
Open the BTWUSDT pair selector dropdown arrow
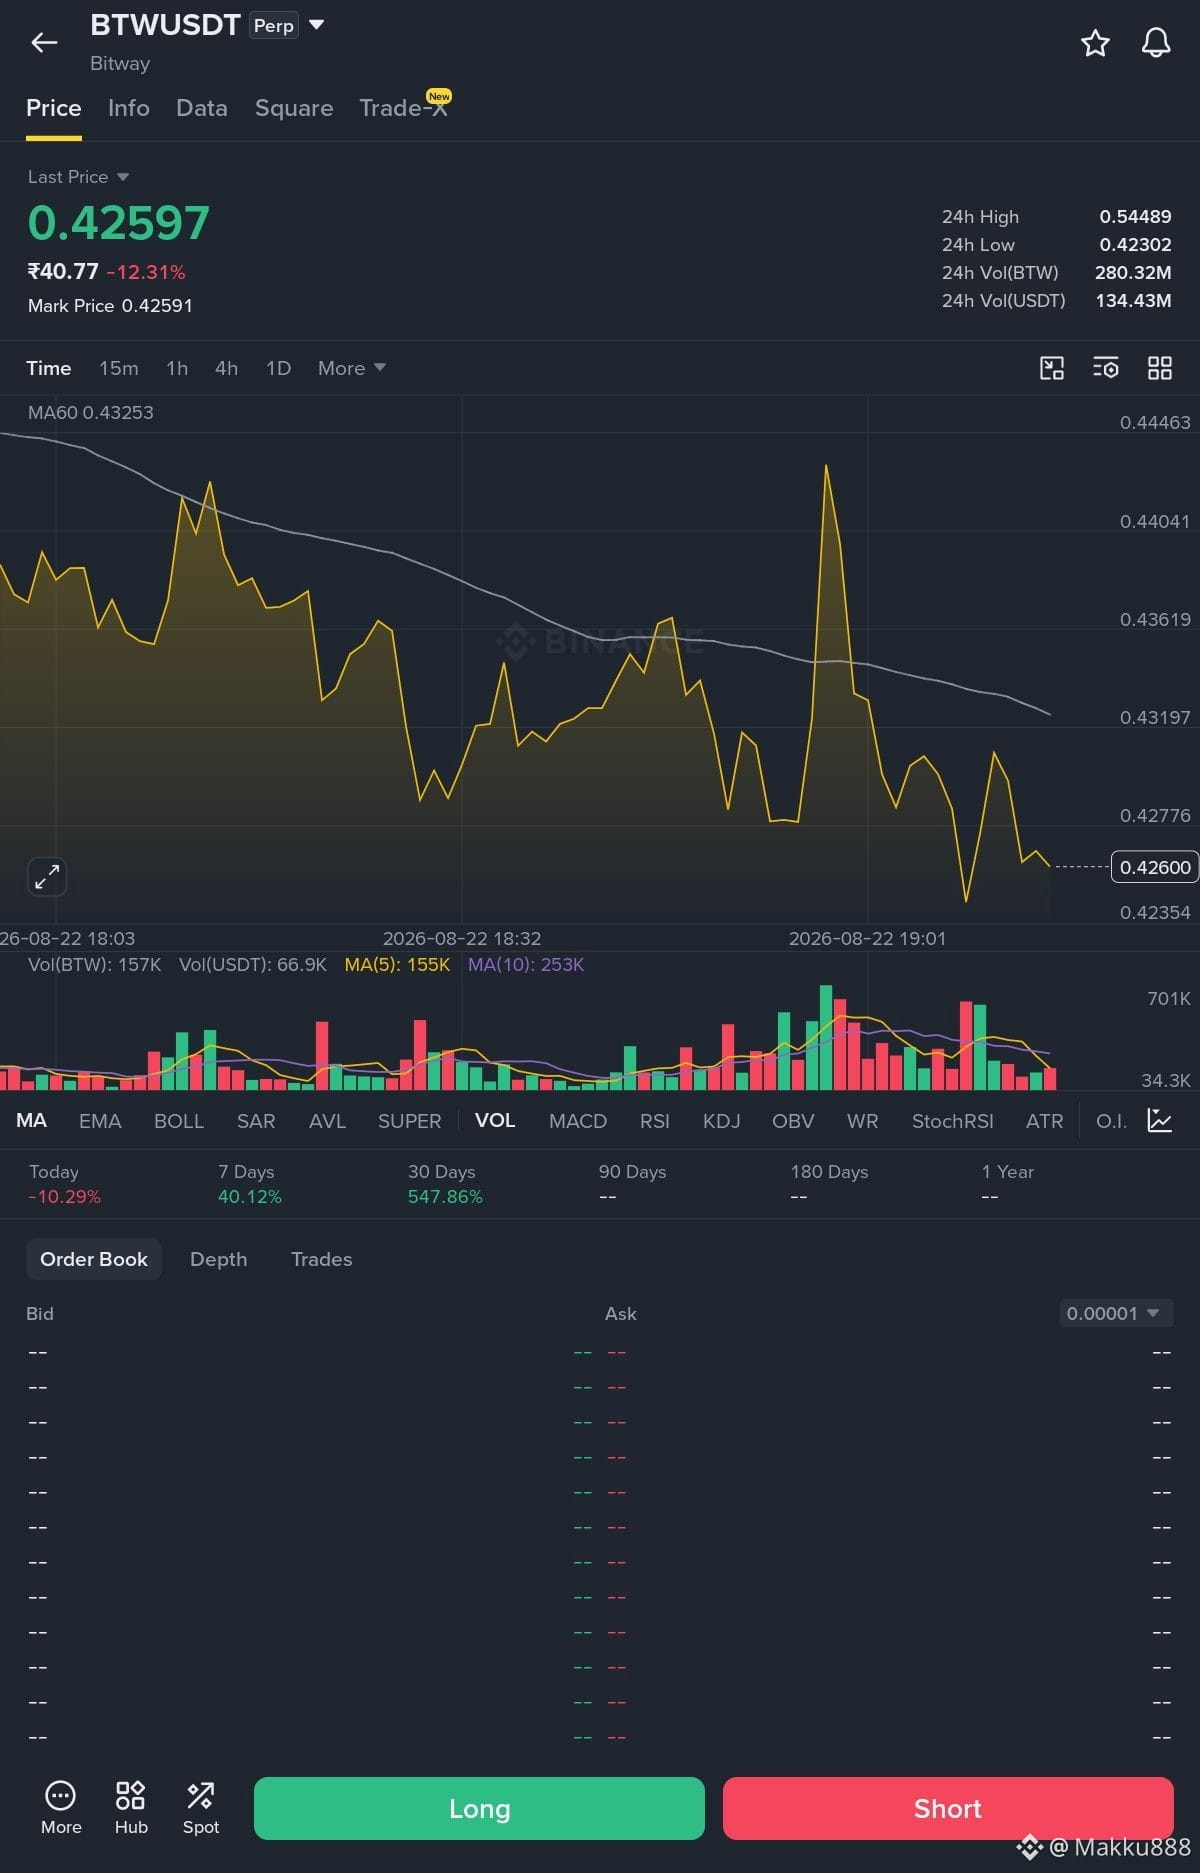click(x=317, y=25)
